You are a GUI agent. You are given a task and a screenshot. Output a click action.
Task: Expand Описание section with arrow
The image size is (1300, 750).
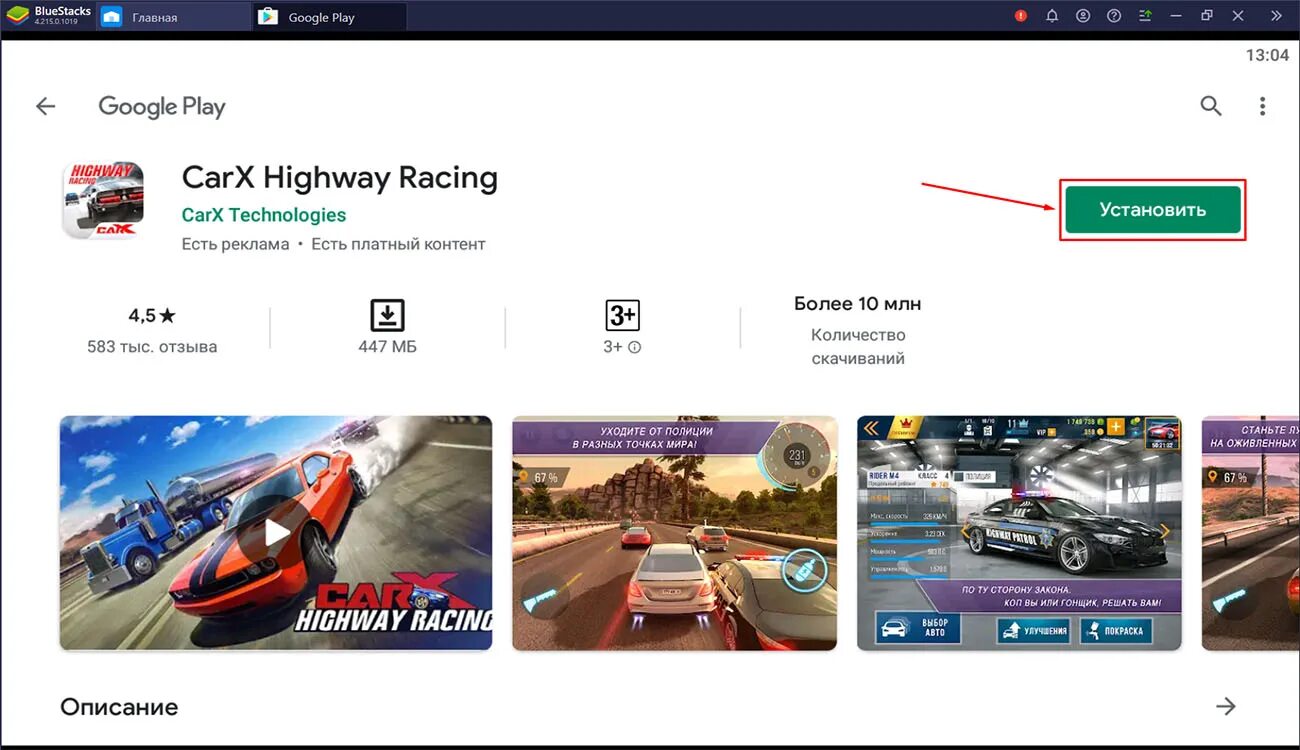click(x=1226, y=706)
